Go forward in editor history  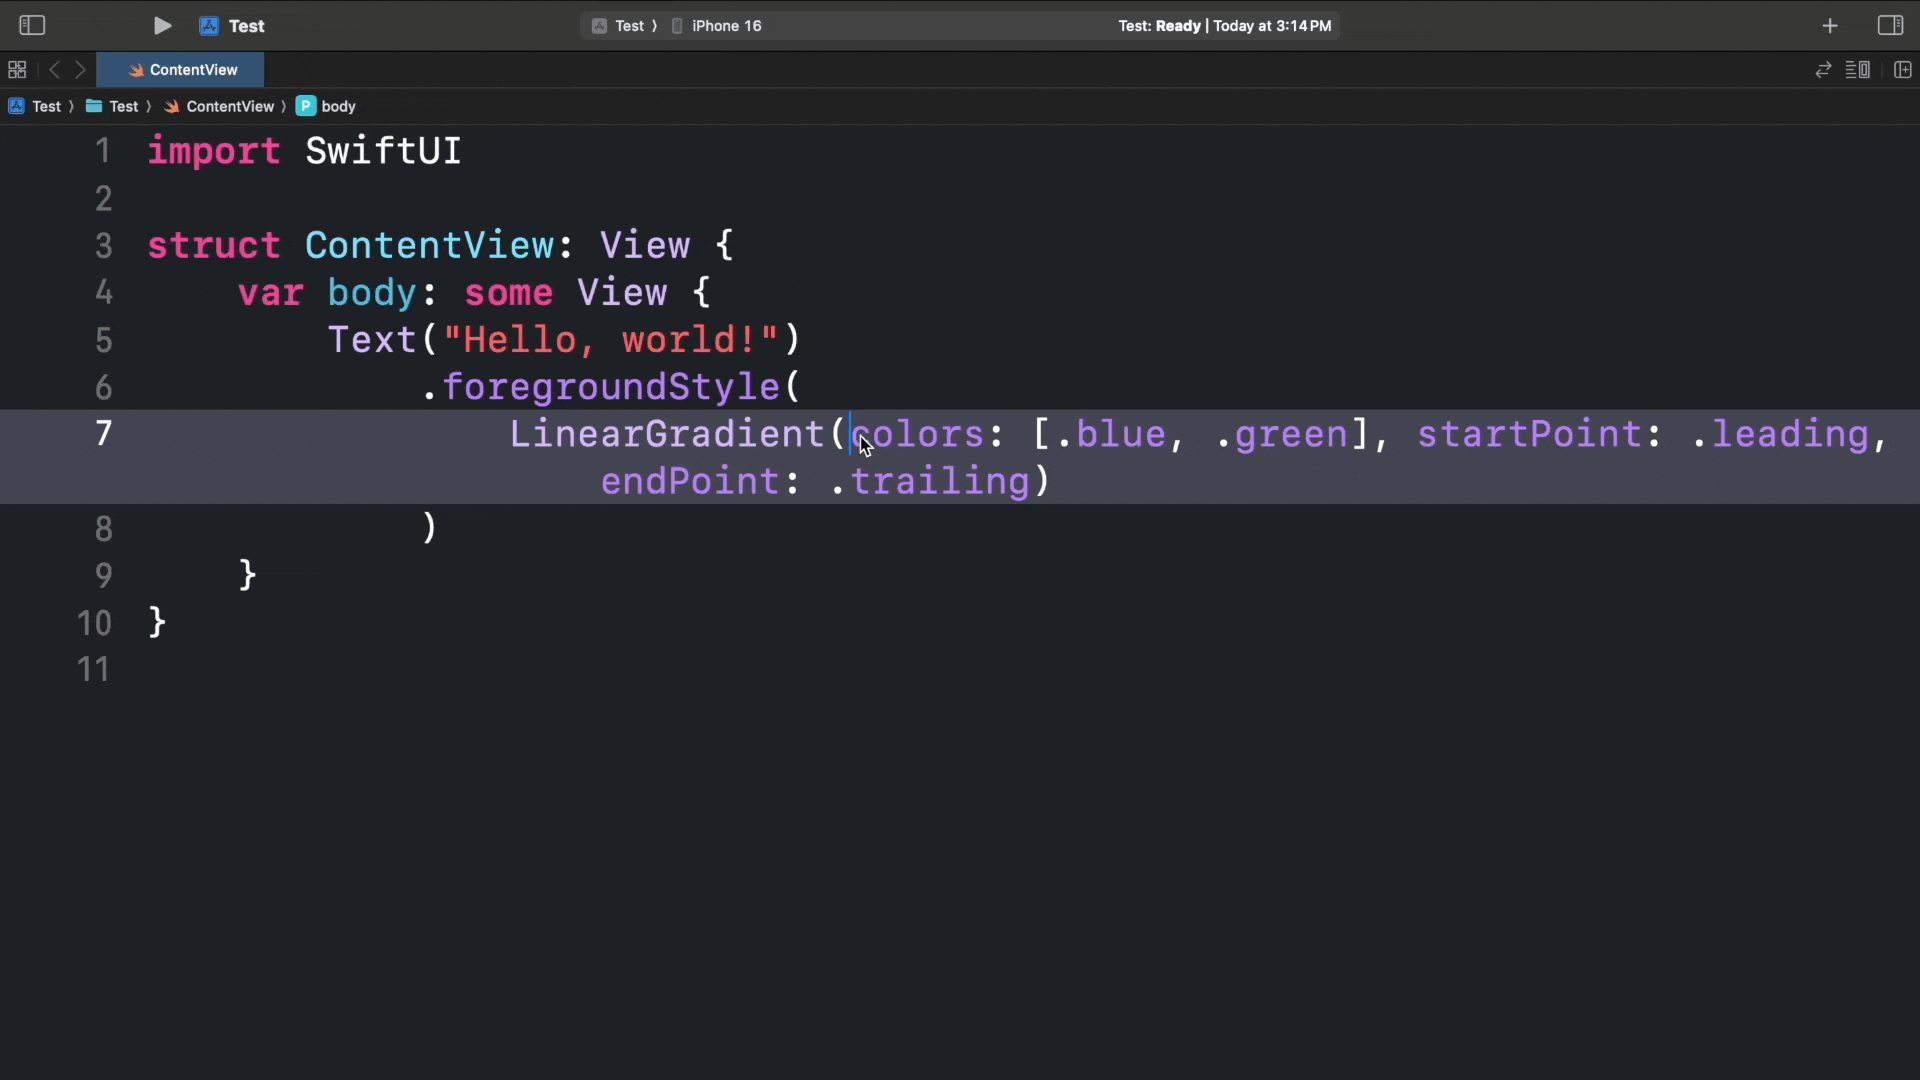[x=81, y=70]
